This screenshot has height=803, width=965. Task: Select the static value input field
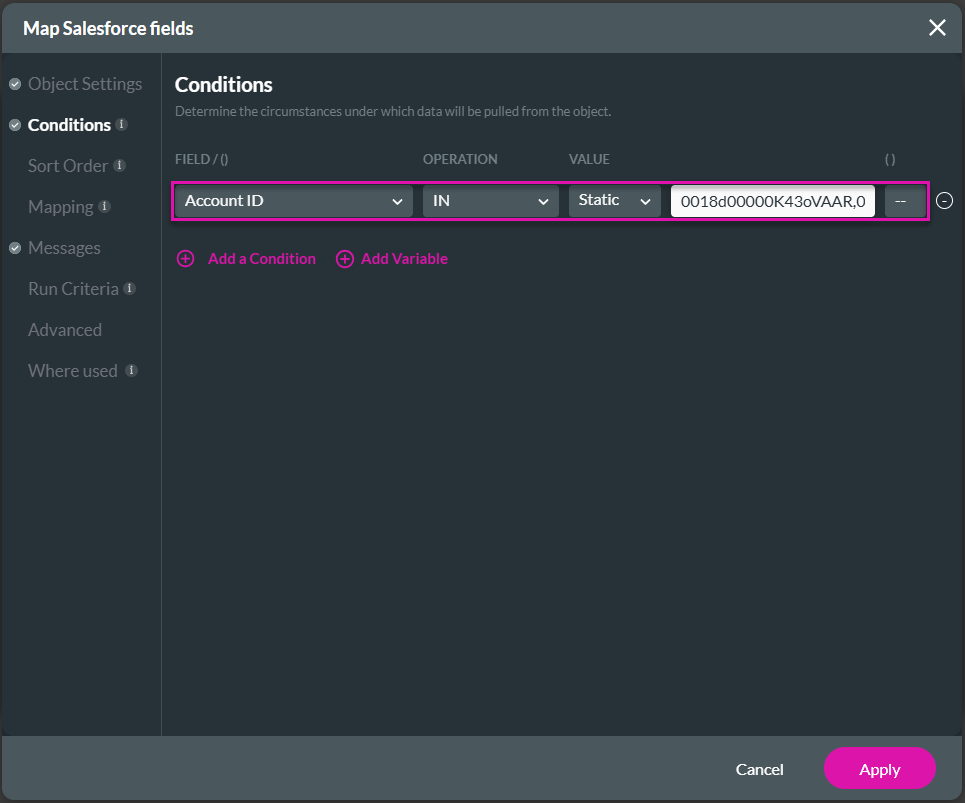[772, 200]
